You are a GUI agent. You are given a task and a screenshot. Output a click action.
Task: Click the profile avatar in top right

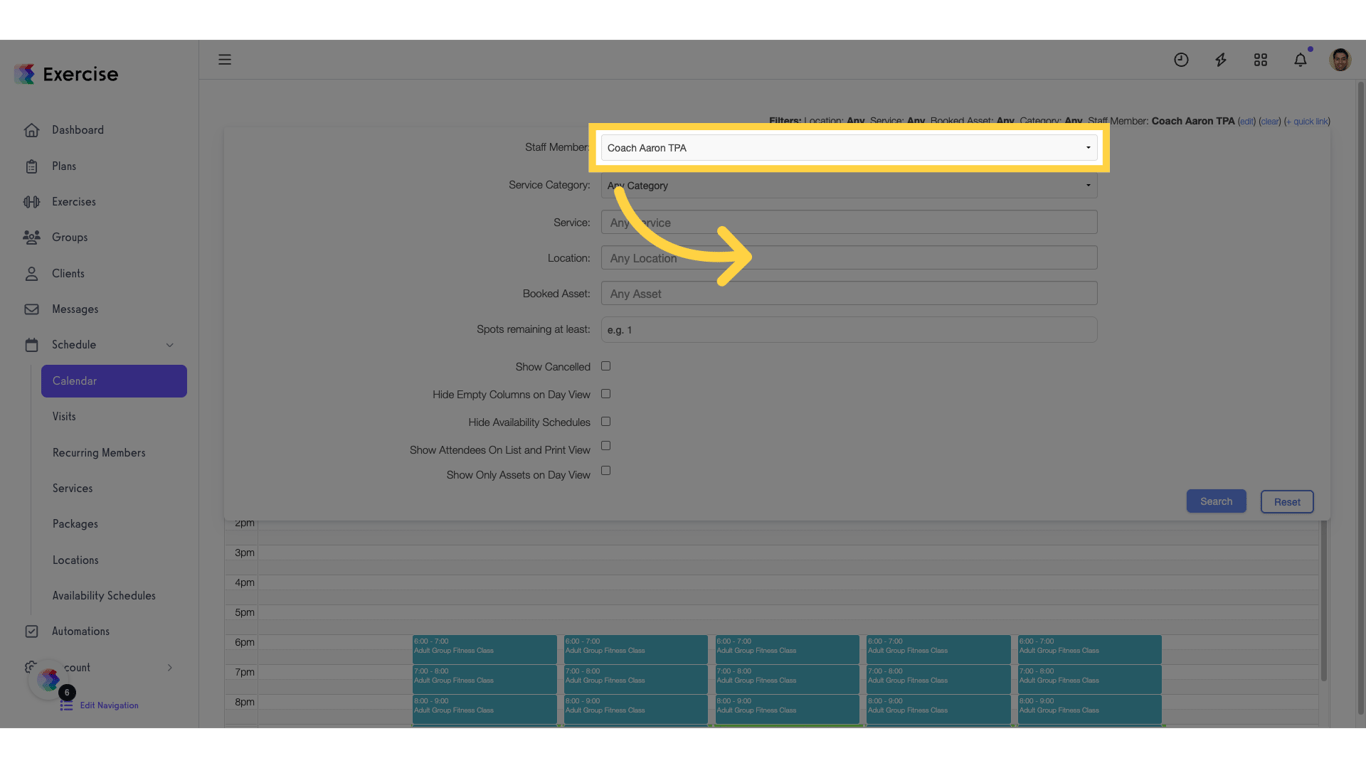point(1339,59)
